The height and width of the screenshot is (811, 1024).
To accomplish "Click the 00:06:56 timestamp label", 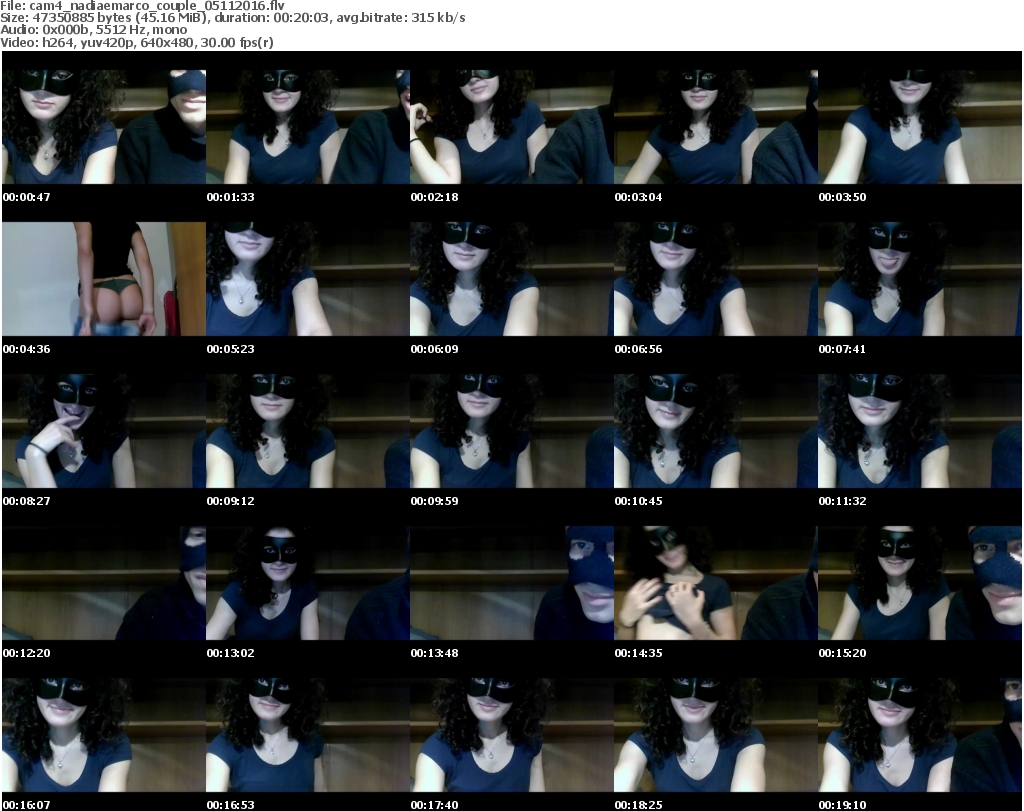I will [x=638, y=349].
